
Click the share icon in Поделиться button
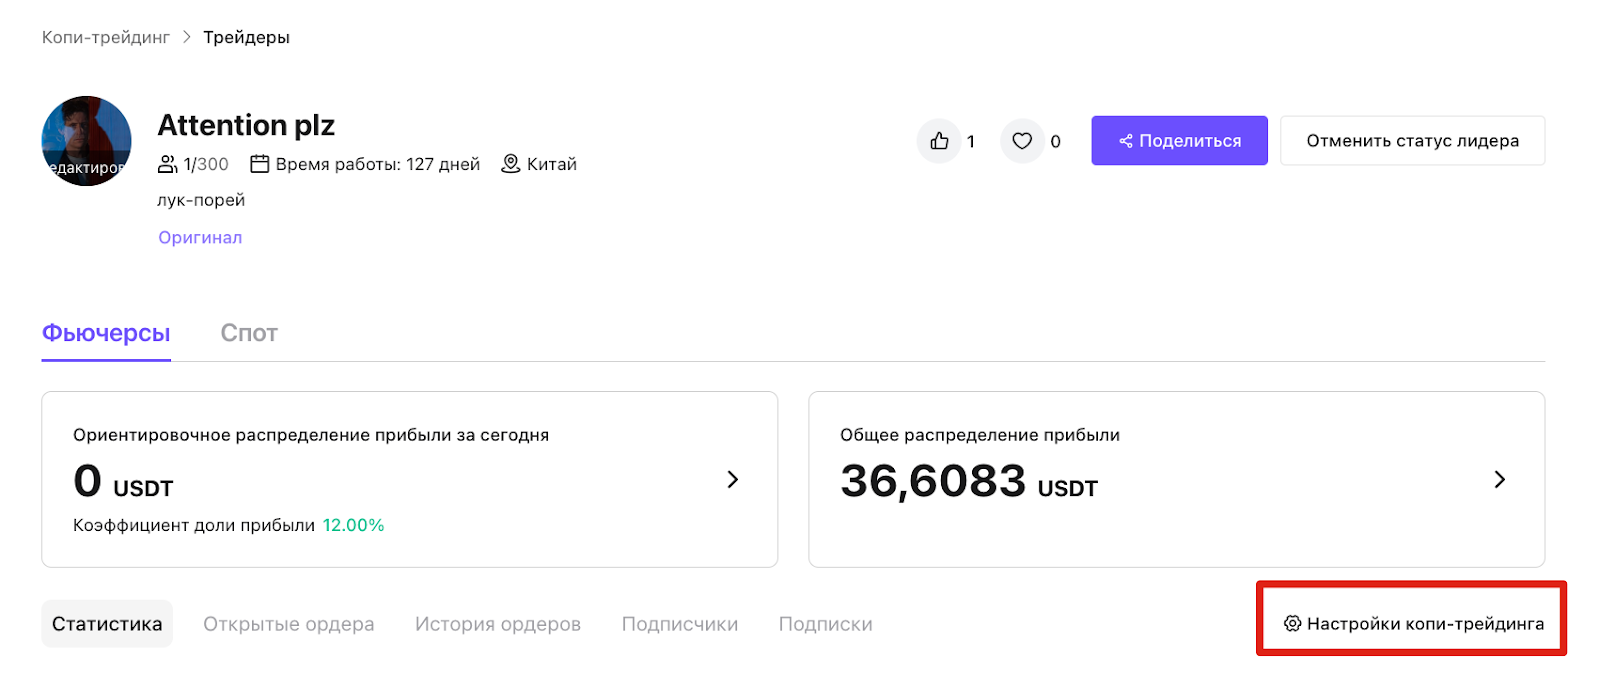(1126, 141)
